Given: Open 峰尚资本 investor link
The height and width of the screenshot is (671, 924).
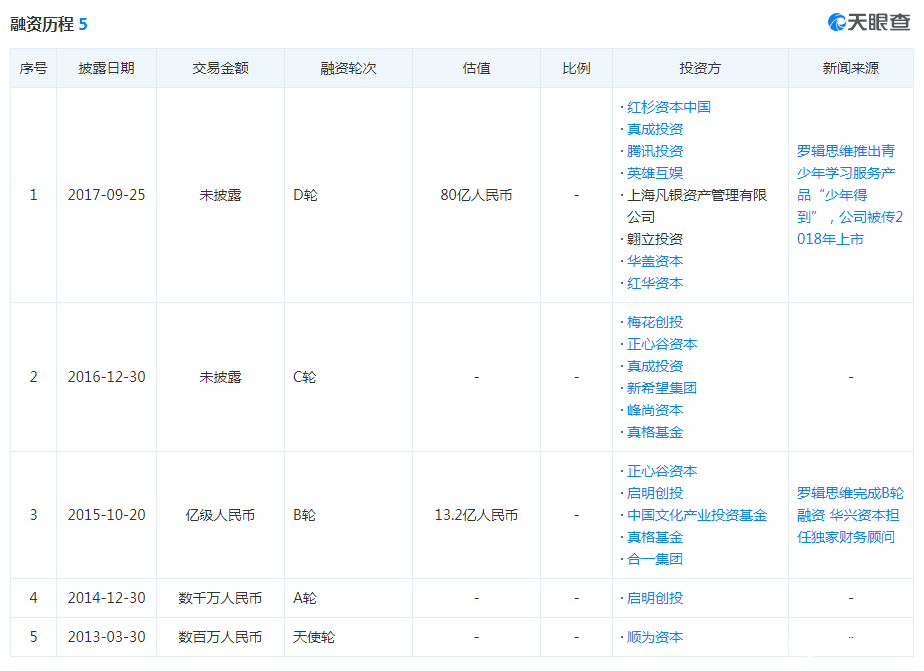Looking at the screenshot, I should pos(654,410).
